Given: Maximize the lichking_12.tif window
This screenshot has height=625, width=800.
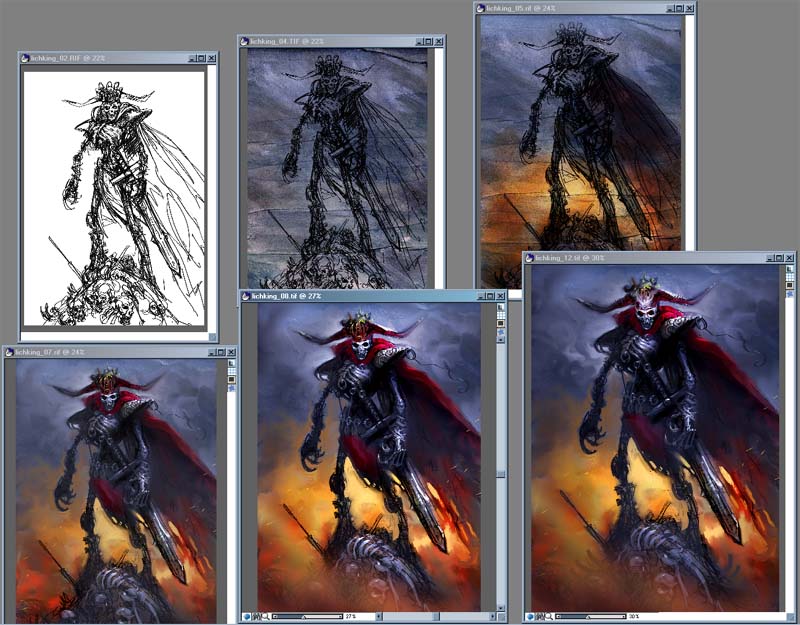Looking at the screenshot, I should (780, 258).
